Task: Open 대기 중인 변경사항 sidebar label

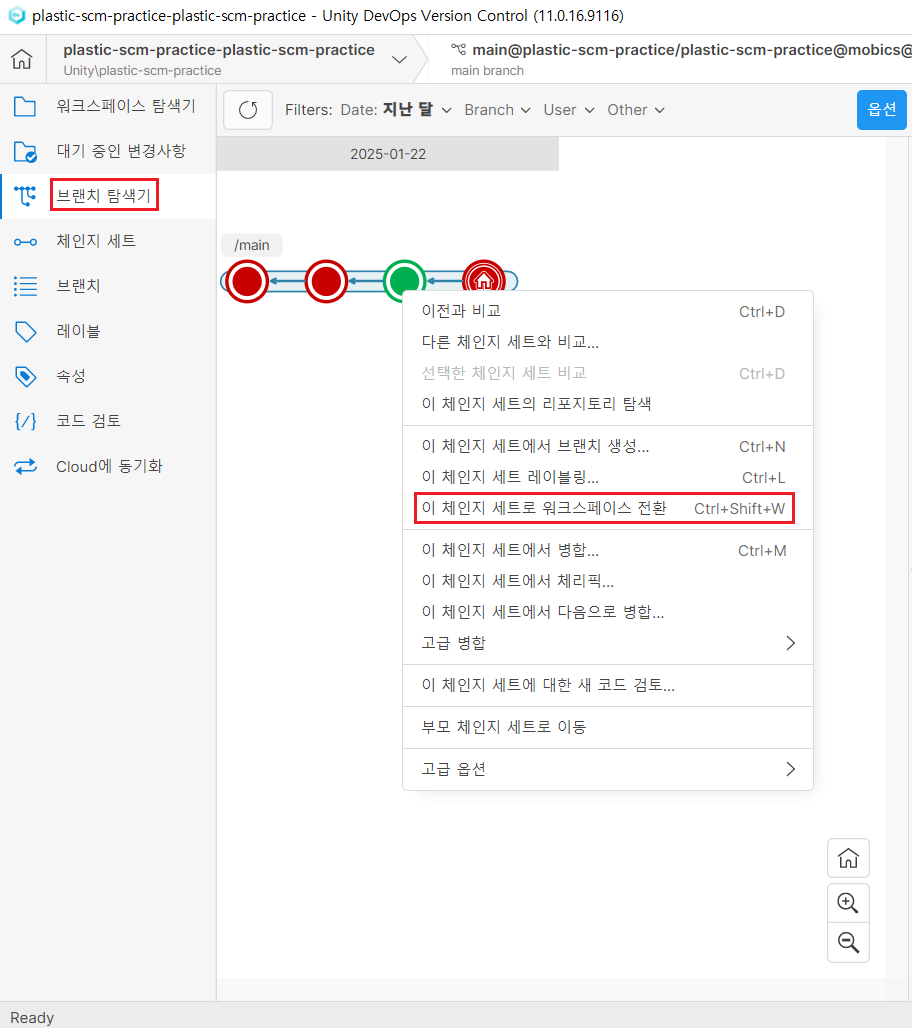Action: [x=121, y=151]
